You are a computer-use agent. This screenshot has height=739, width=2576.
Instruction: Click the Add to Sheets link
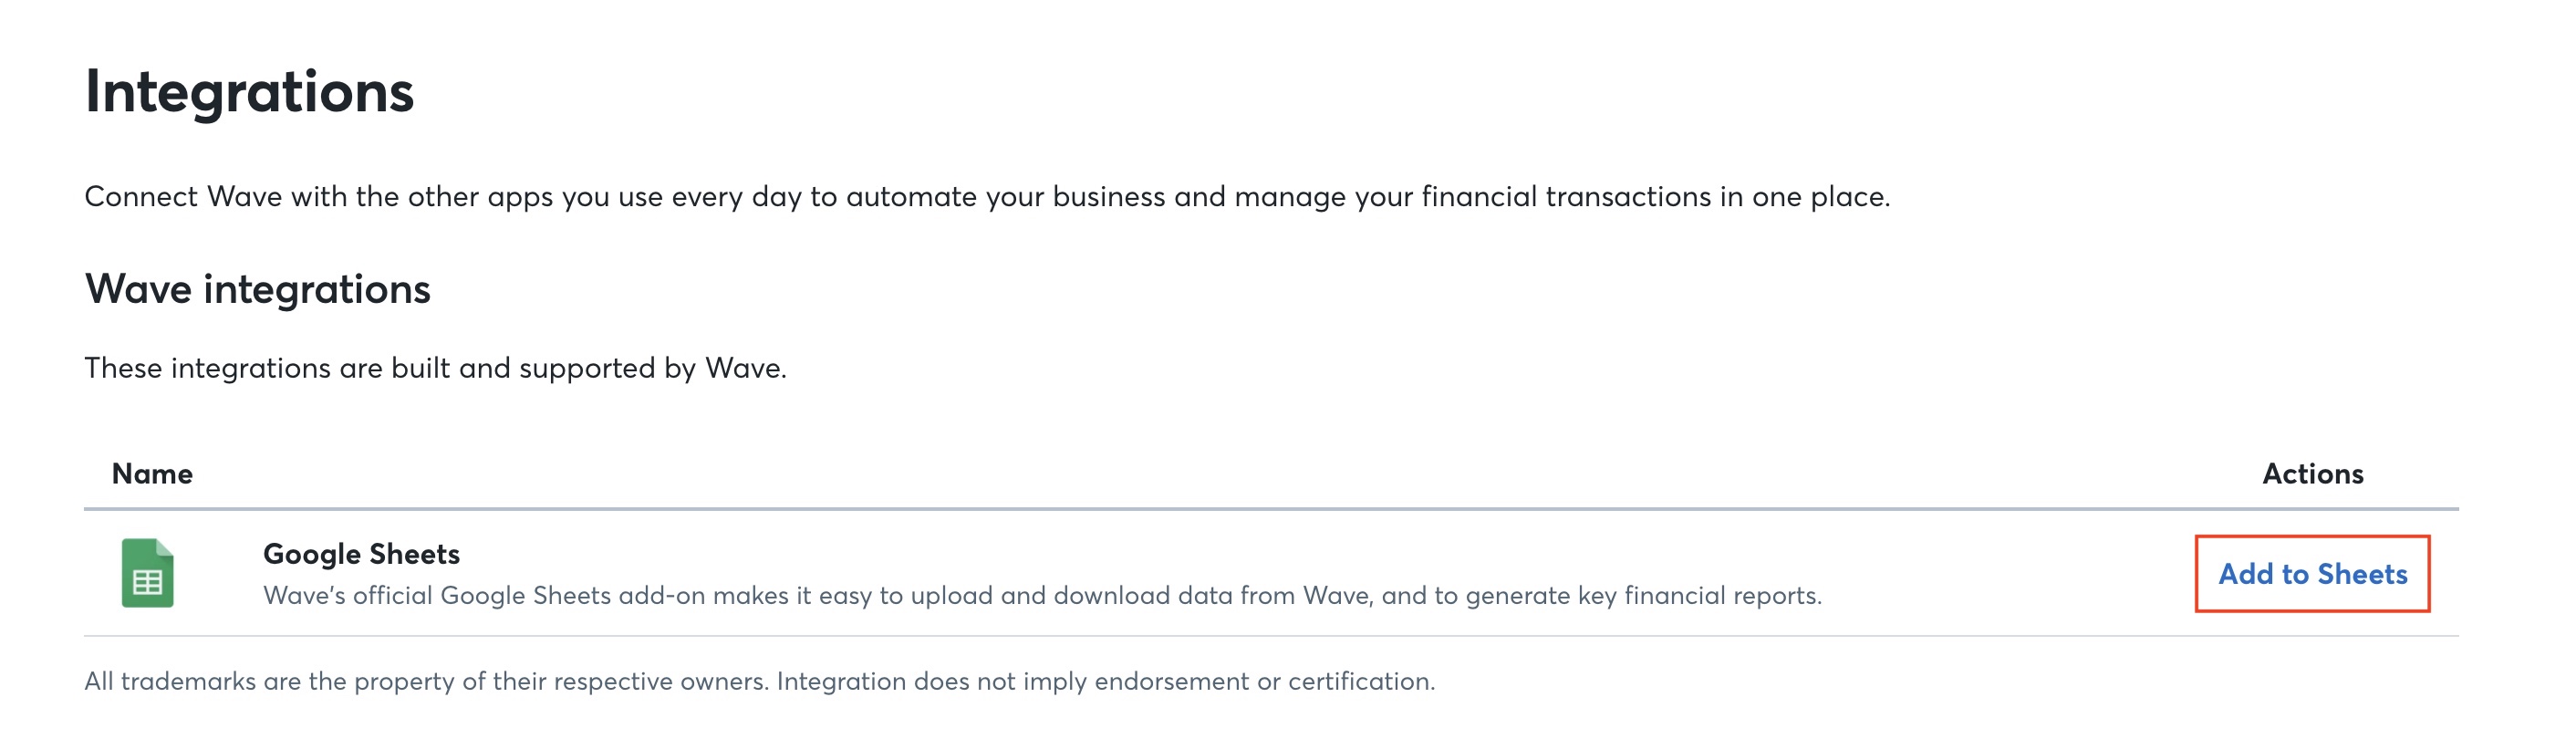2312,574
